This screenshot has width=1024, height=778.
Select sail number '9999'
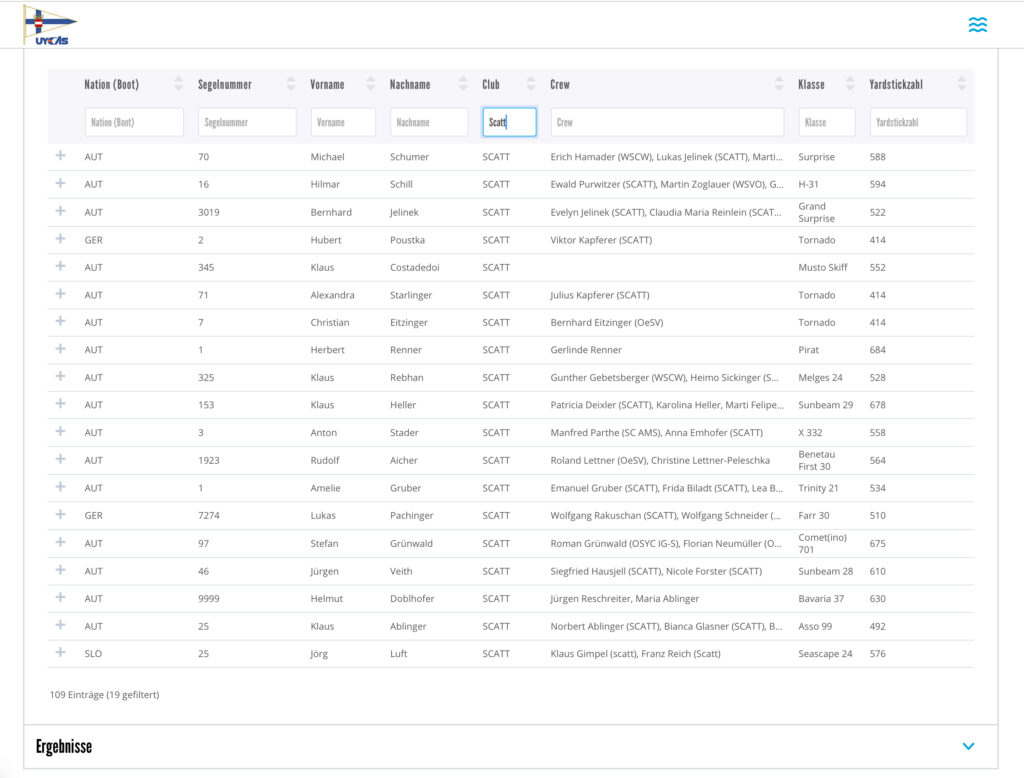point(209,598)
